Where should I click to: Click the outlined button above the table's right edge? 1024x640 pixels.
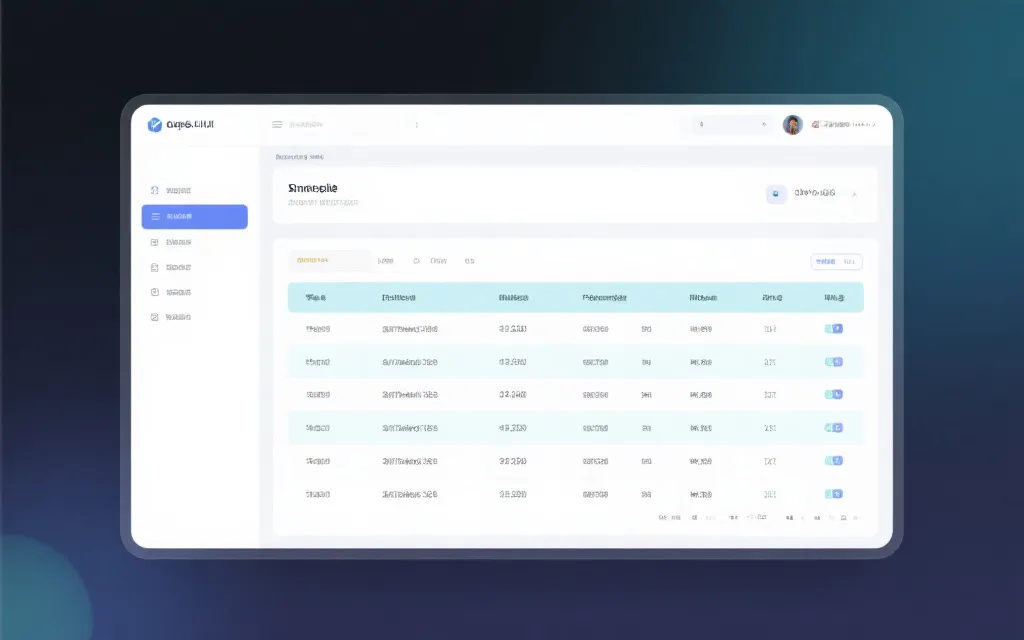pyautogui.click(x=836, y=262)
